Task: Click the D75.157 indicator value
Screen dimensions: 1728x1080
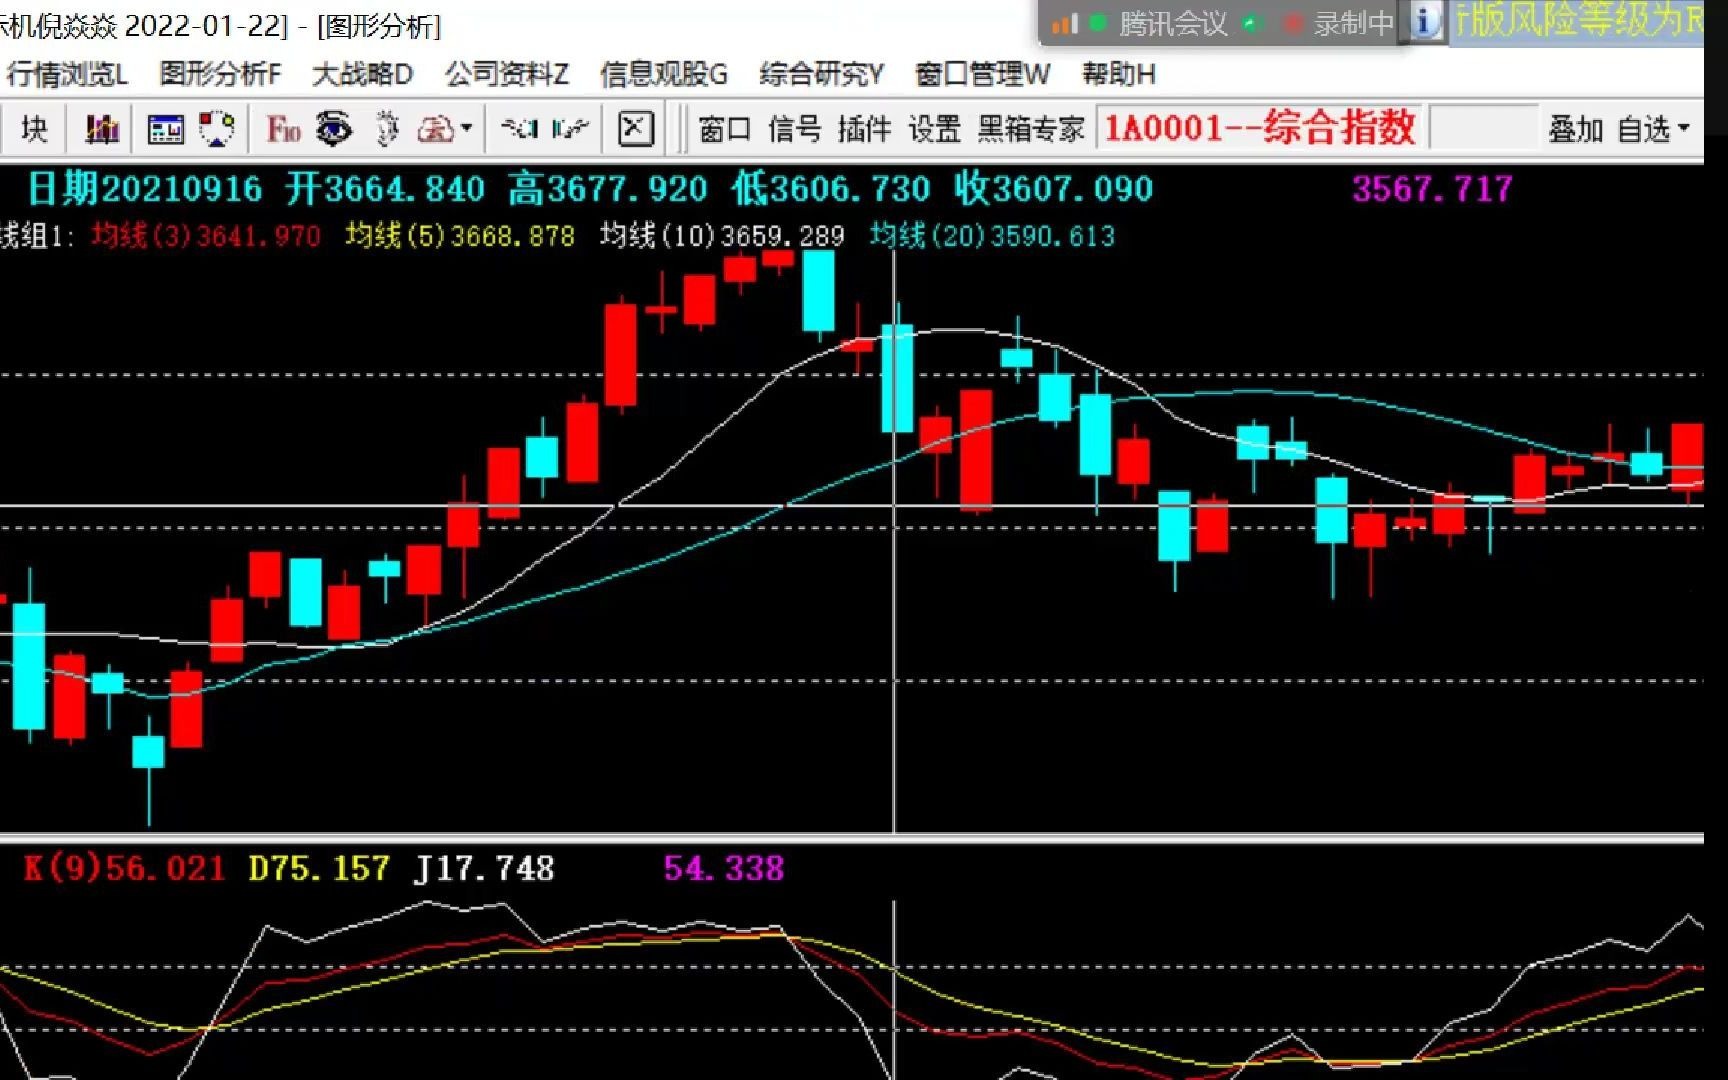Action: [319, 868]
